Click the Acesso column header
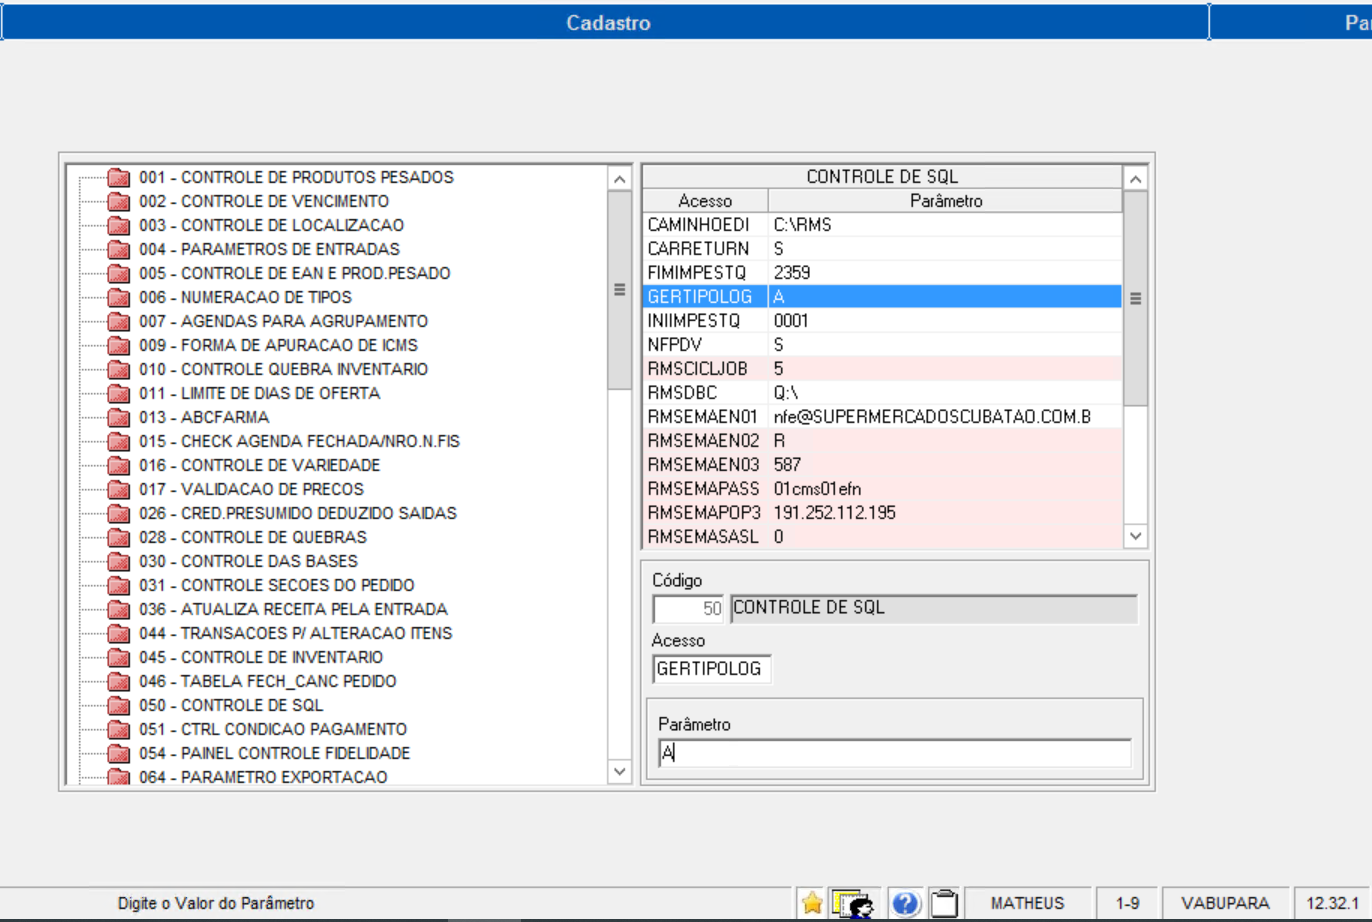 coord(705,201)
